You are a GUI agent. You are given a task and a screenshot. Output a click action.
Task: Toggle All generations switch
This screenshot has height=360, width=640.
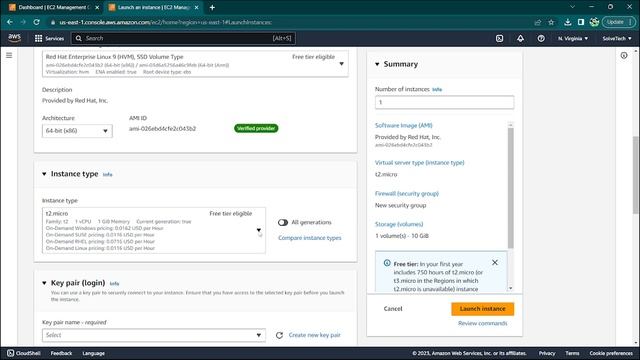pyautogui.click(x=283, y=222)
